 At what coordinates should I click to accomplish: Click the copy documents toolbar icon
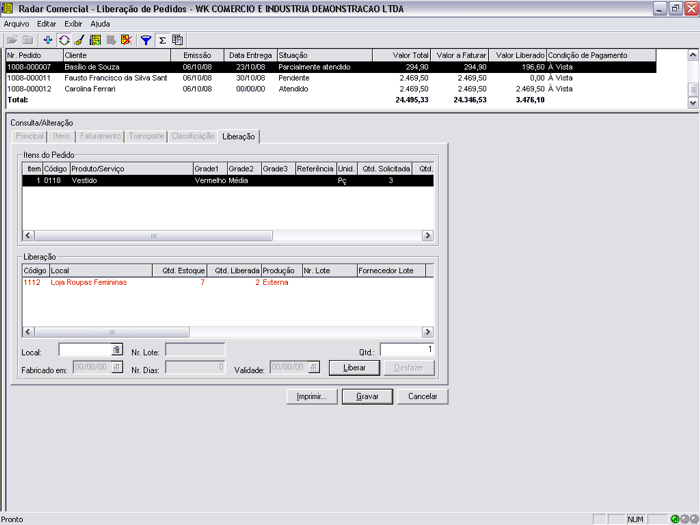[x=177, y=40]
